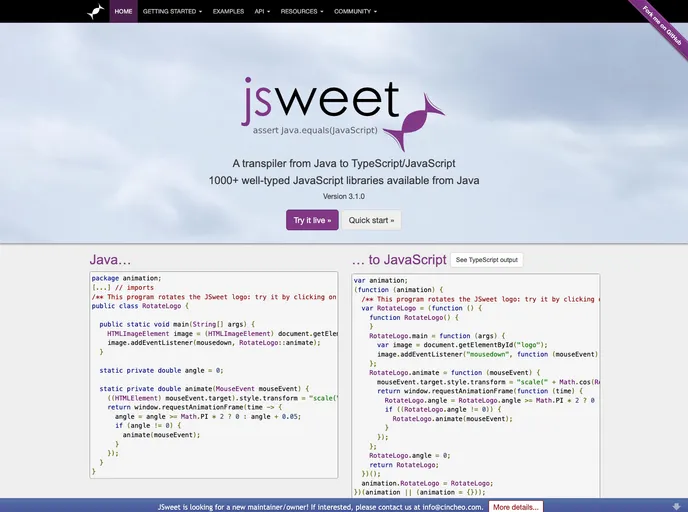Go to the Examples page
Image resolution: width=688 pixels, height=512 pixels.
(x=228, y=11)
